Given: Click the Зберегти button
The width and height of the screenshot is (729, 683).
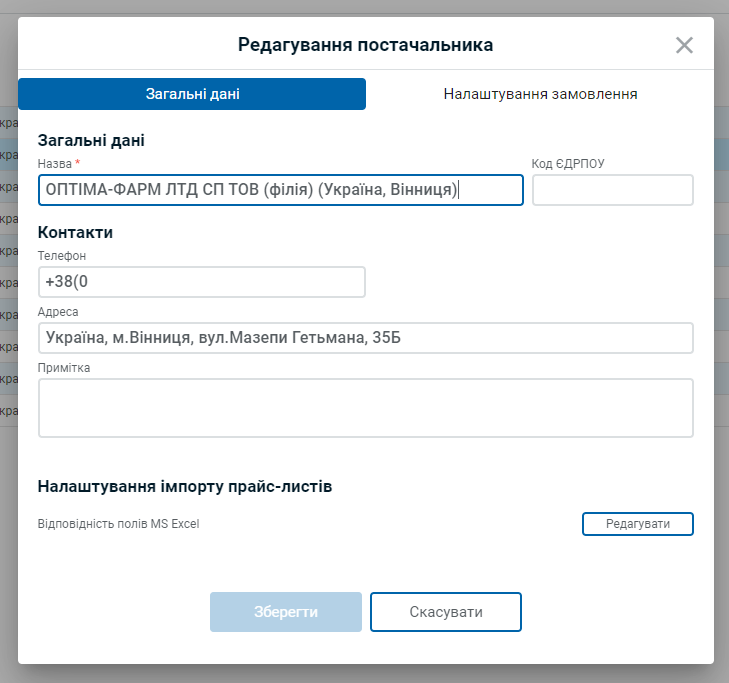Looking at the screenshot, I should (x=286, y=612).
